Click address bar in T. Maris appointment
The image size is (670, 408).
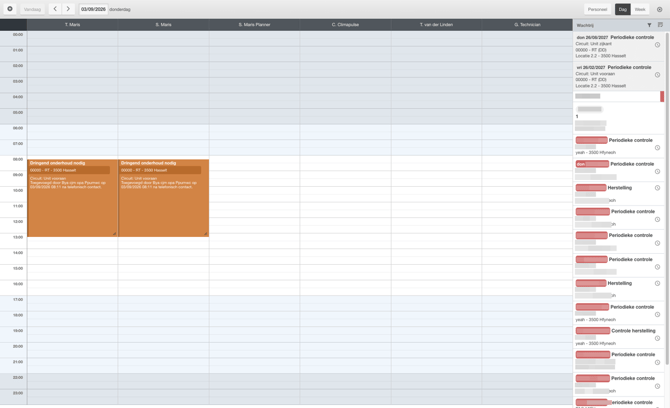(69, 170)
